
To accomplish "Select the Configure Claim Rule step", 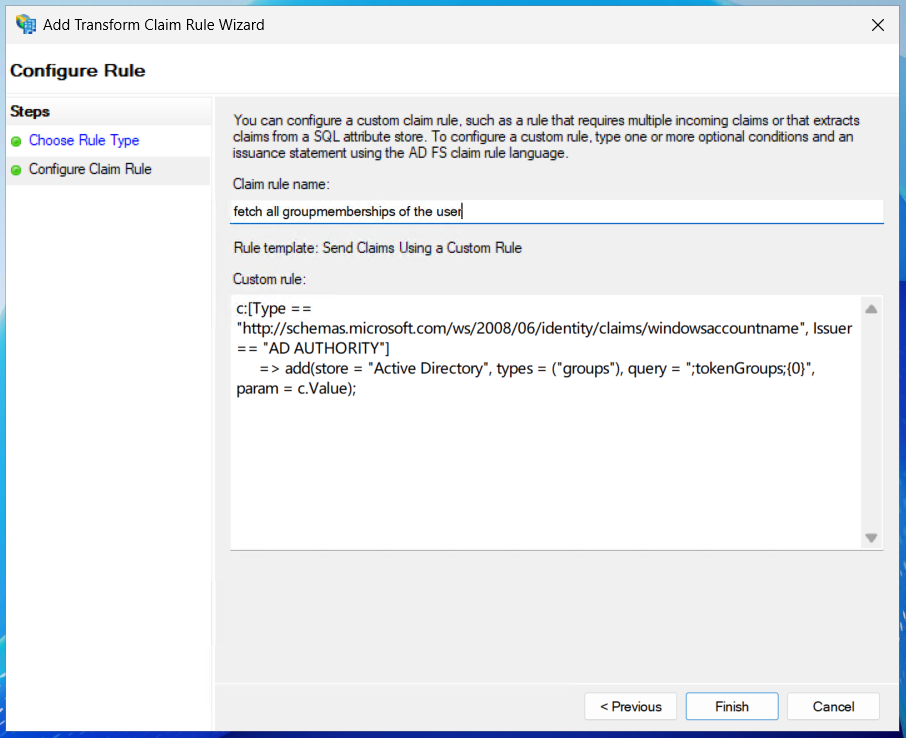I will [90, 169].
